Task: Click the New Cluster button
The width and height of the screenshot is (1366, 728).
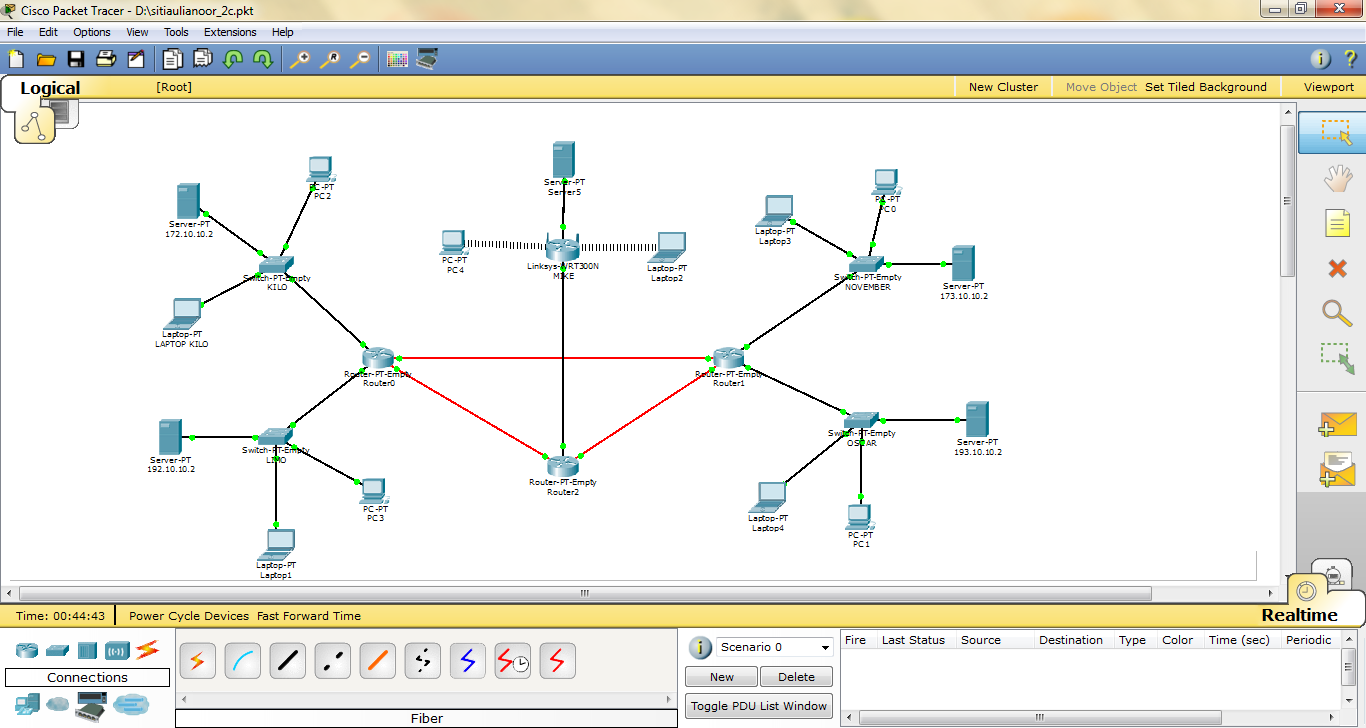Action: 1003,87
